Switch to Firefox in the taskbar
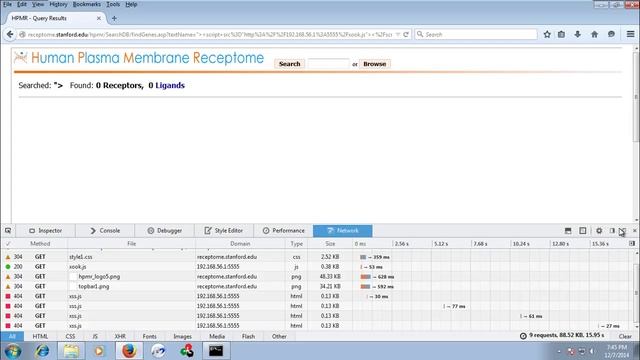This screenshot has width=640, height=360. click(x=129, y=351)
